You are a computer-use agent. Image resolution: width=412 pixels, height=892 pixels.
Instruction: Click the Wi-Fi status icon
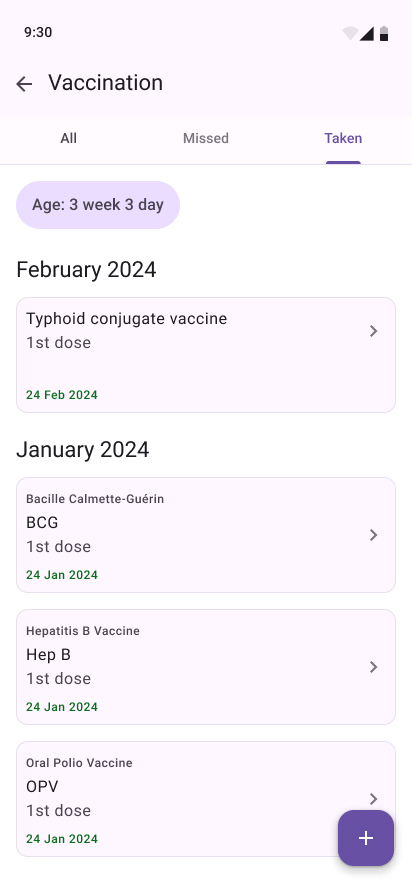[x=350, y=34]
